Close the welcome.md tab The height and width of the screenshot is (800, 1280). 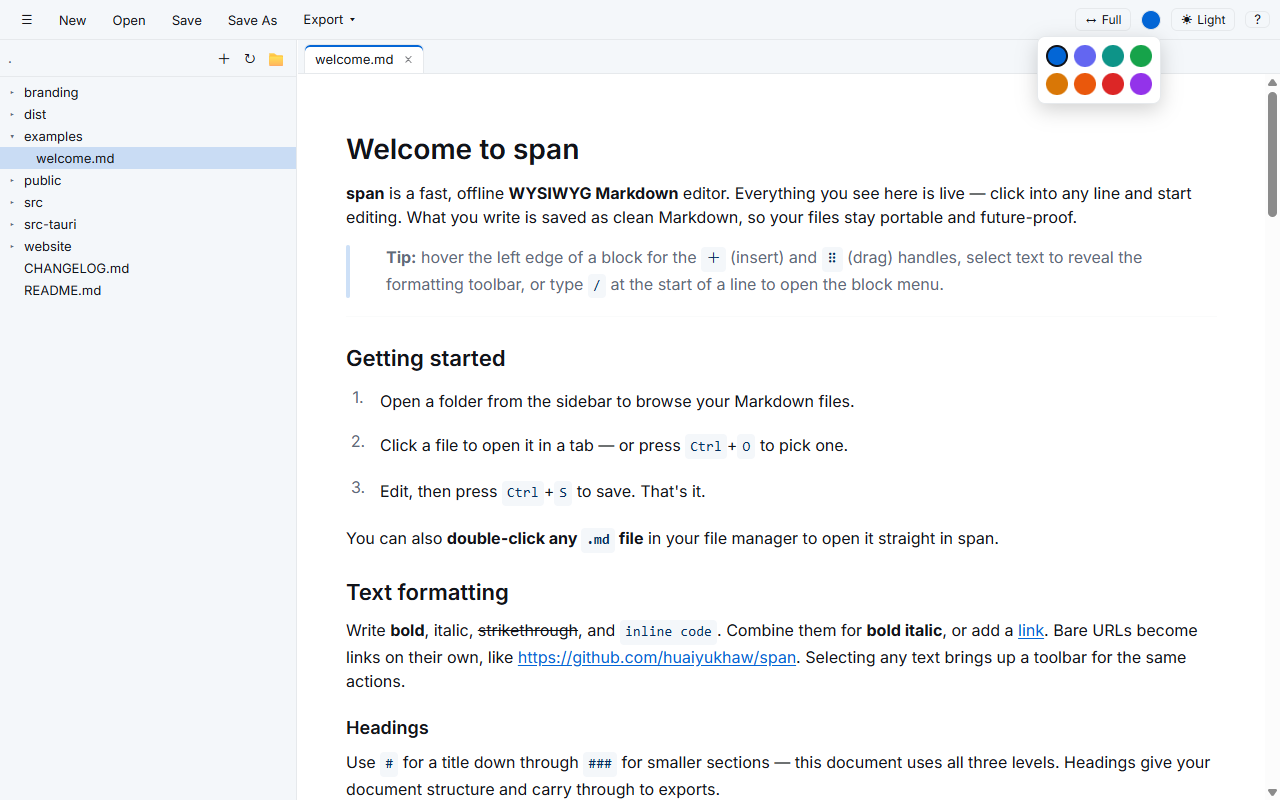tap(408, 60)
